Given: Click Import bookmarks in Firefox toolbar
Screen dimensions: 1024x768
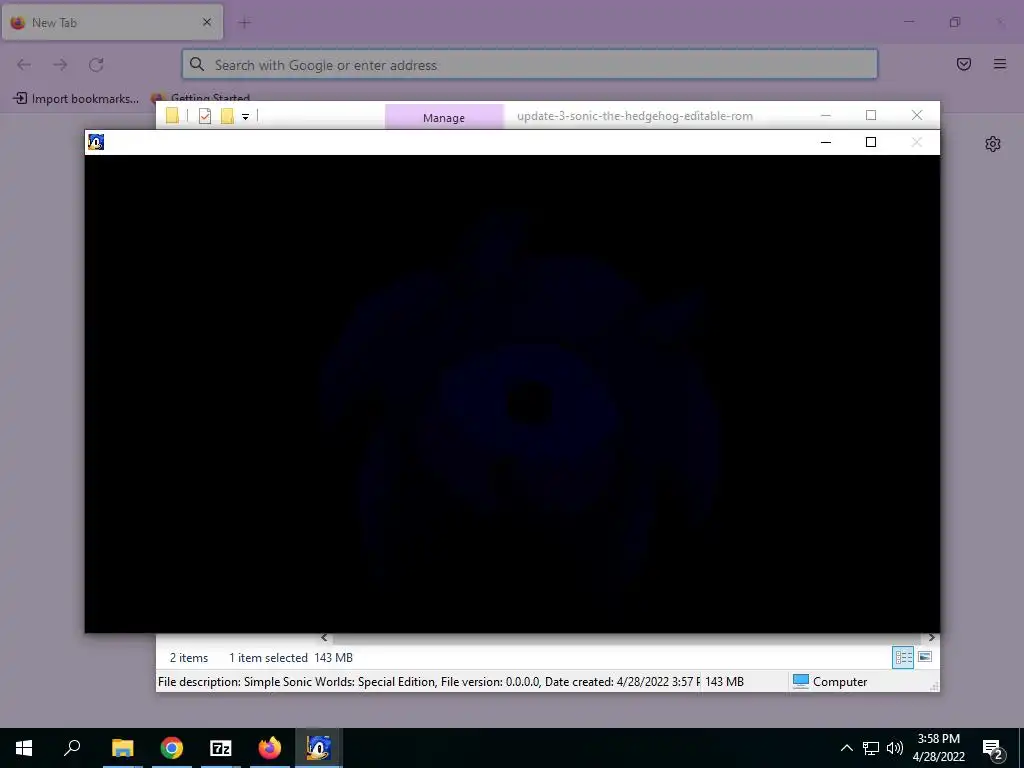Looking at the screenshot, I should 76,99.
